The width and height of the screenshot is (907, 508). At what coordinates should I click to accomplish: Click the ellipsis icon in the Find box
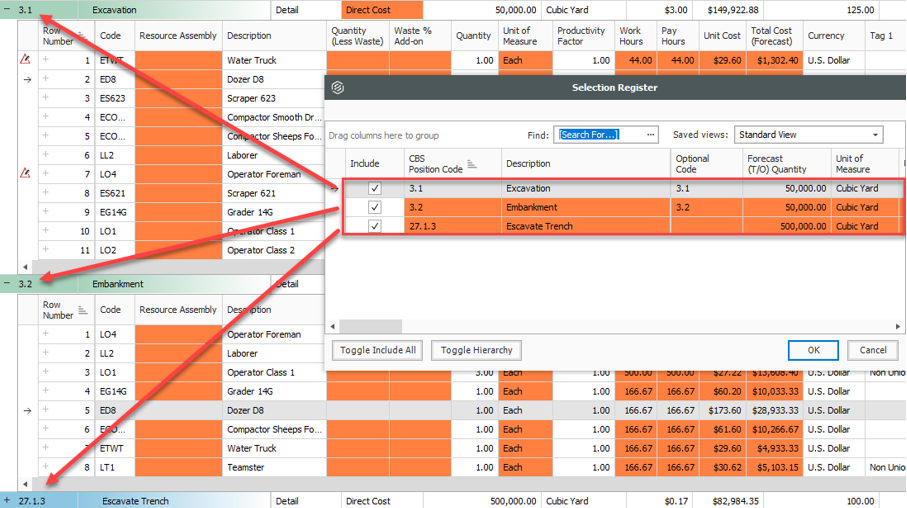point(651,135)
